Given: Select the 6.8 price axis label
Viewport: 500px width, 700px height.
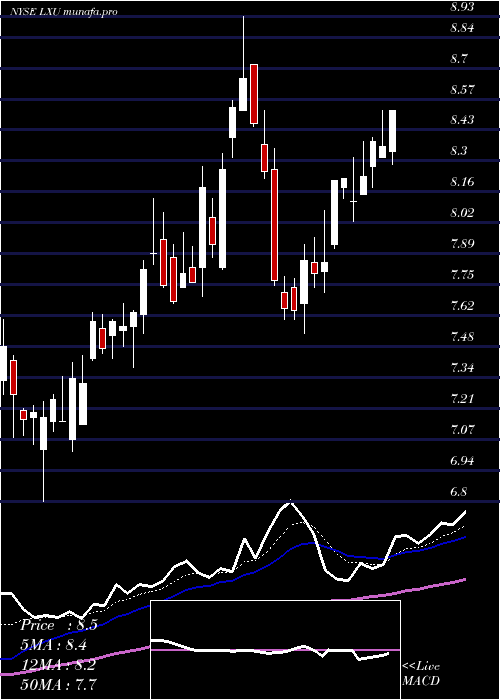Looking at the screenshot, I should coord(459,492).
